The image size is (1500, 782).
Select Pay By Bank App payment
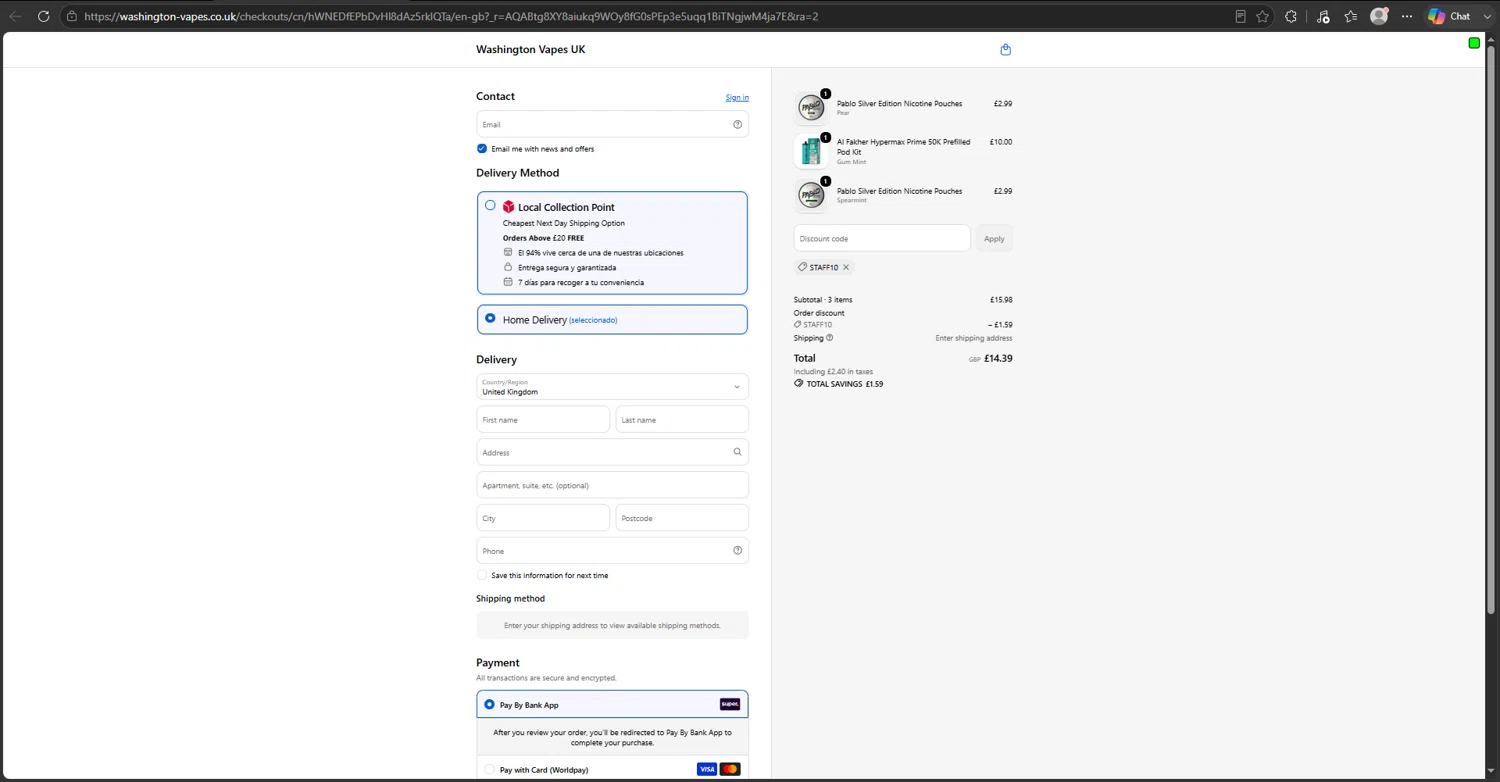489,704
